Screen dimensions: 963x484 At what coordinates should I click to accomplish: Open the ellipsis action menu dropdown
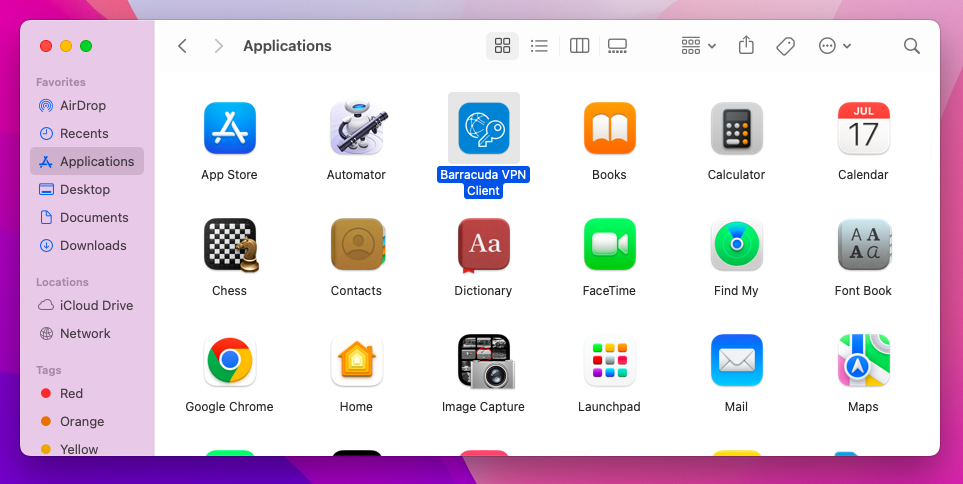(835, 46)
